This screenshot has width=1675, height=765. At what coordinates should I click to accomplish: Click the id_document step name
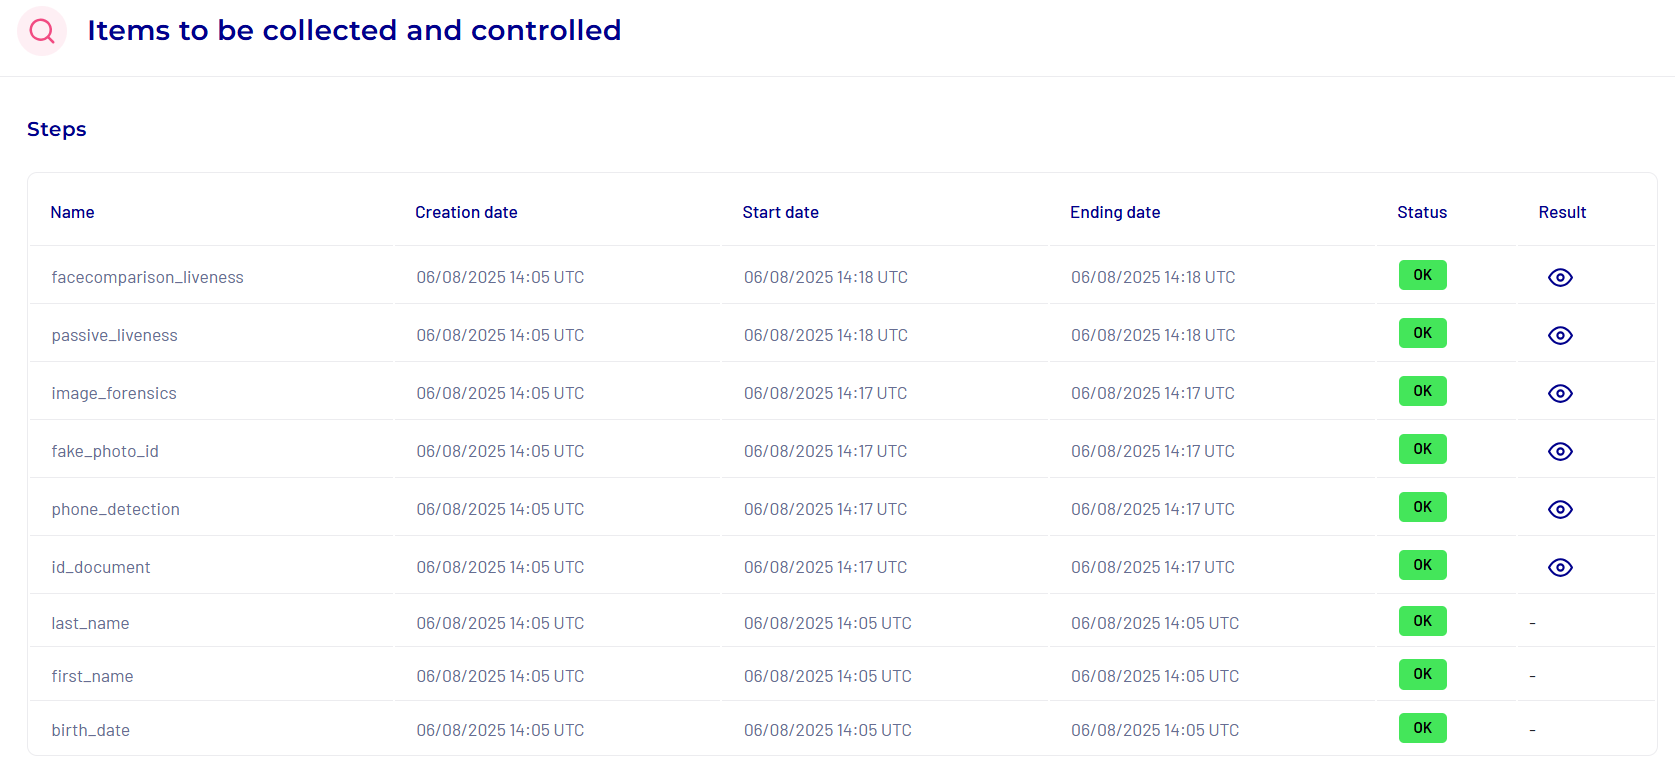coord(101,567)
